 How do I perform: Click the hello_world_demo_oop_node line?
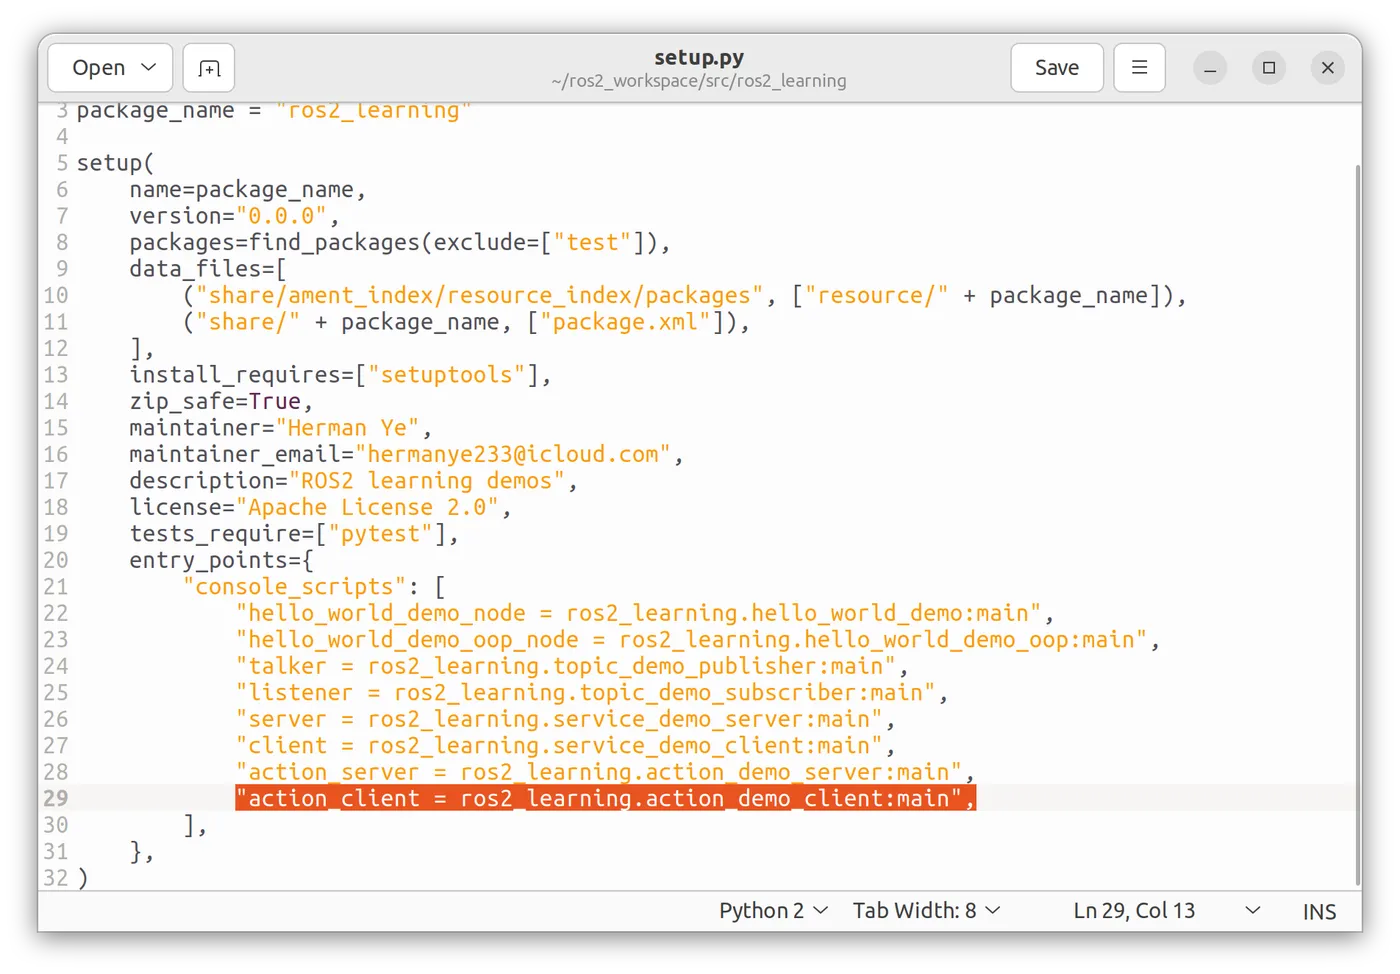tap(698, 639)
